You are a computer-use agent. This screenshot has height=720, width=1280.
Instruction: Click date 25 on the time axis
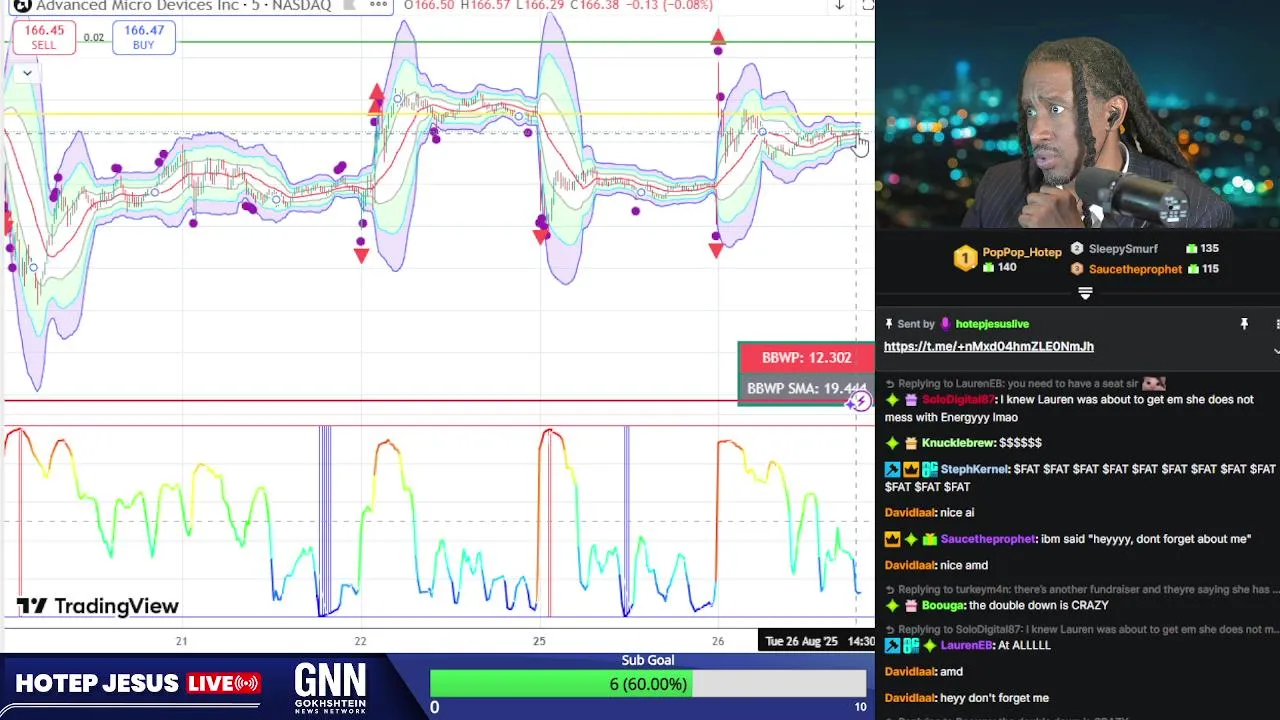point(539,641)
